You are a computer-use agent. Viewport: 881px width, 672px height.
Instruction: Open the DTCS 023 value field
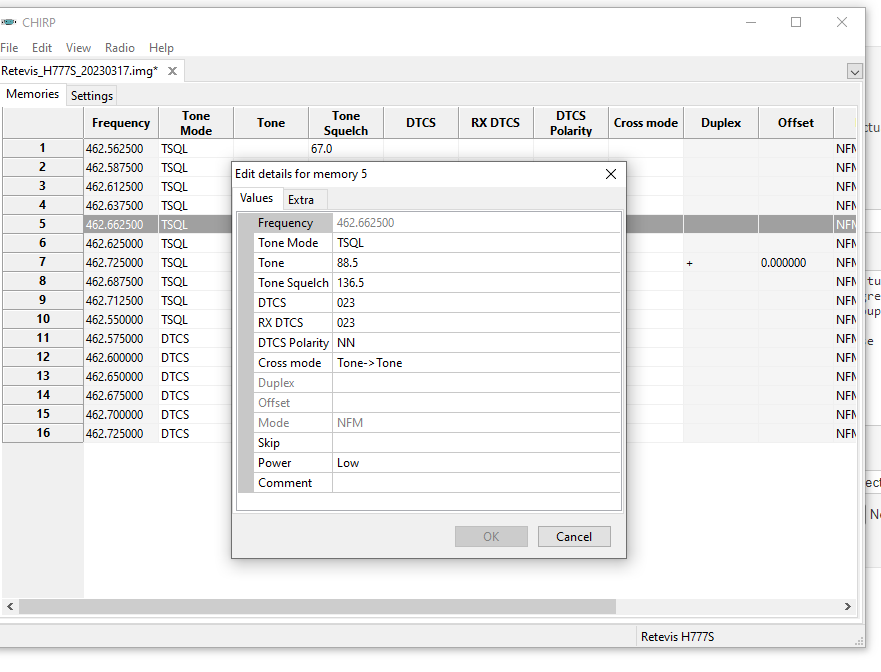476,303
